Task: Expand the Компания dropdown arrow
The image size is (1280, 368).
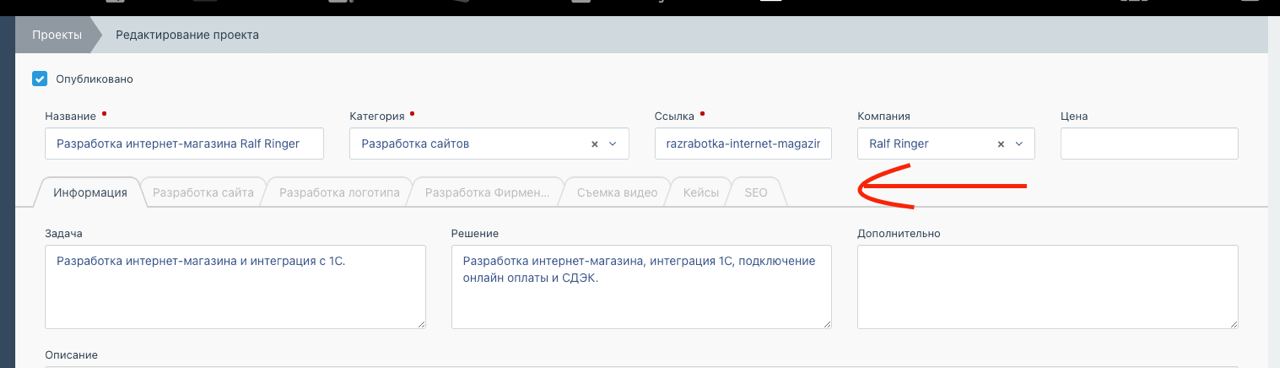Action: [x=1020, y=144]
